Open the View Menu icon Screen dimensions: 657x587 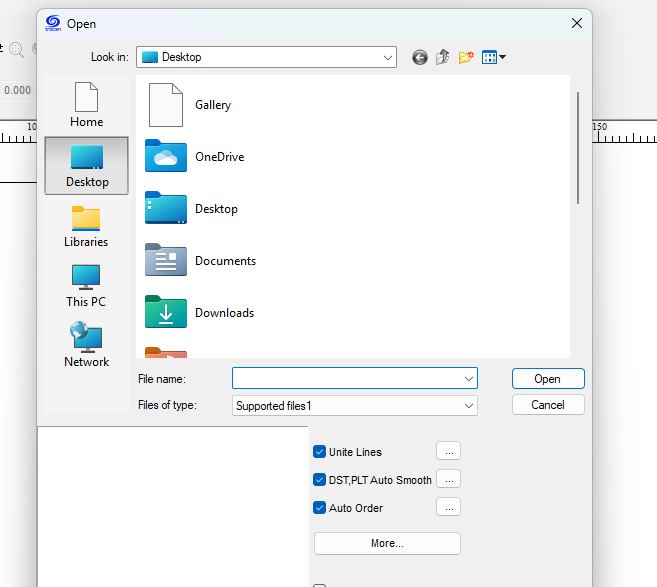pos(494,57)
